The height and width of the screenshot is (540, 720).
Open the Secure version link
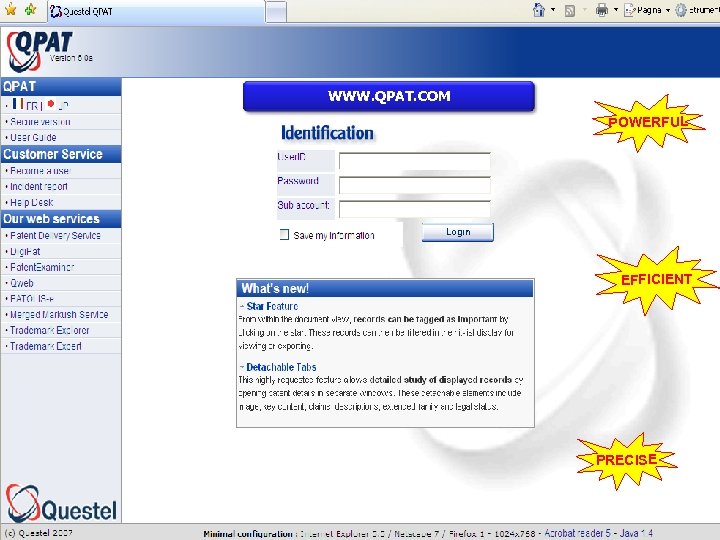pyautogui.click(x=40, y=122)
